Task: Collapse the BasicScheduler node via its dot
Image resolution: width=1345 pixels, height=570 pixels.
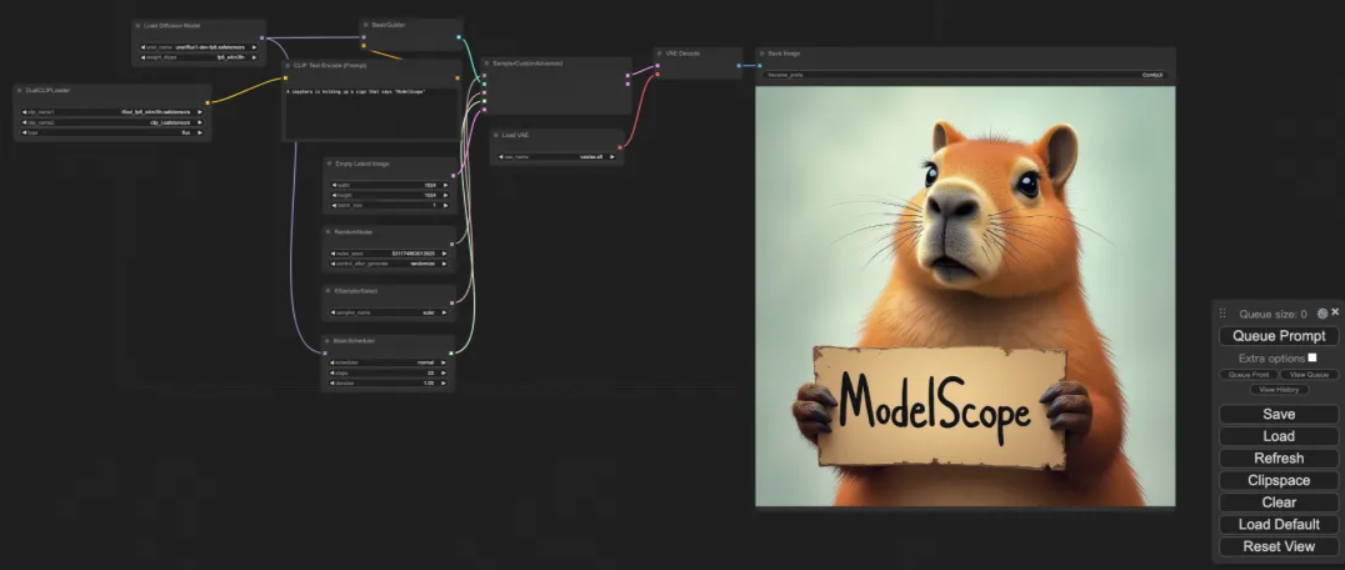Action: 327,341
